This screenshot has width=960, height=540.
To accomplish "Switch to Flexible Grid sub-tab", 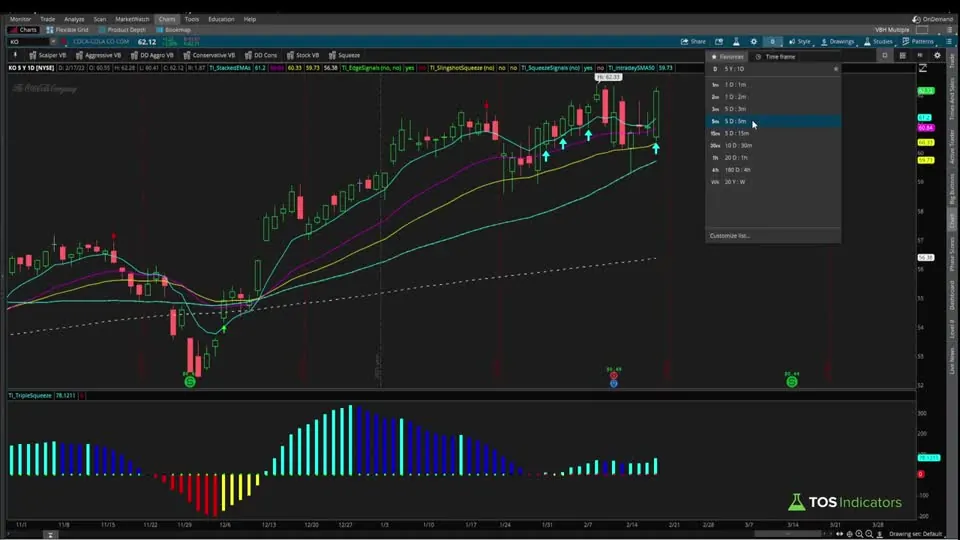I will (67, 29).
